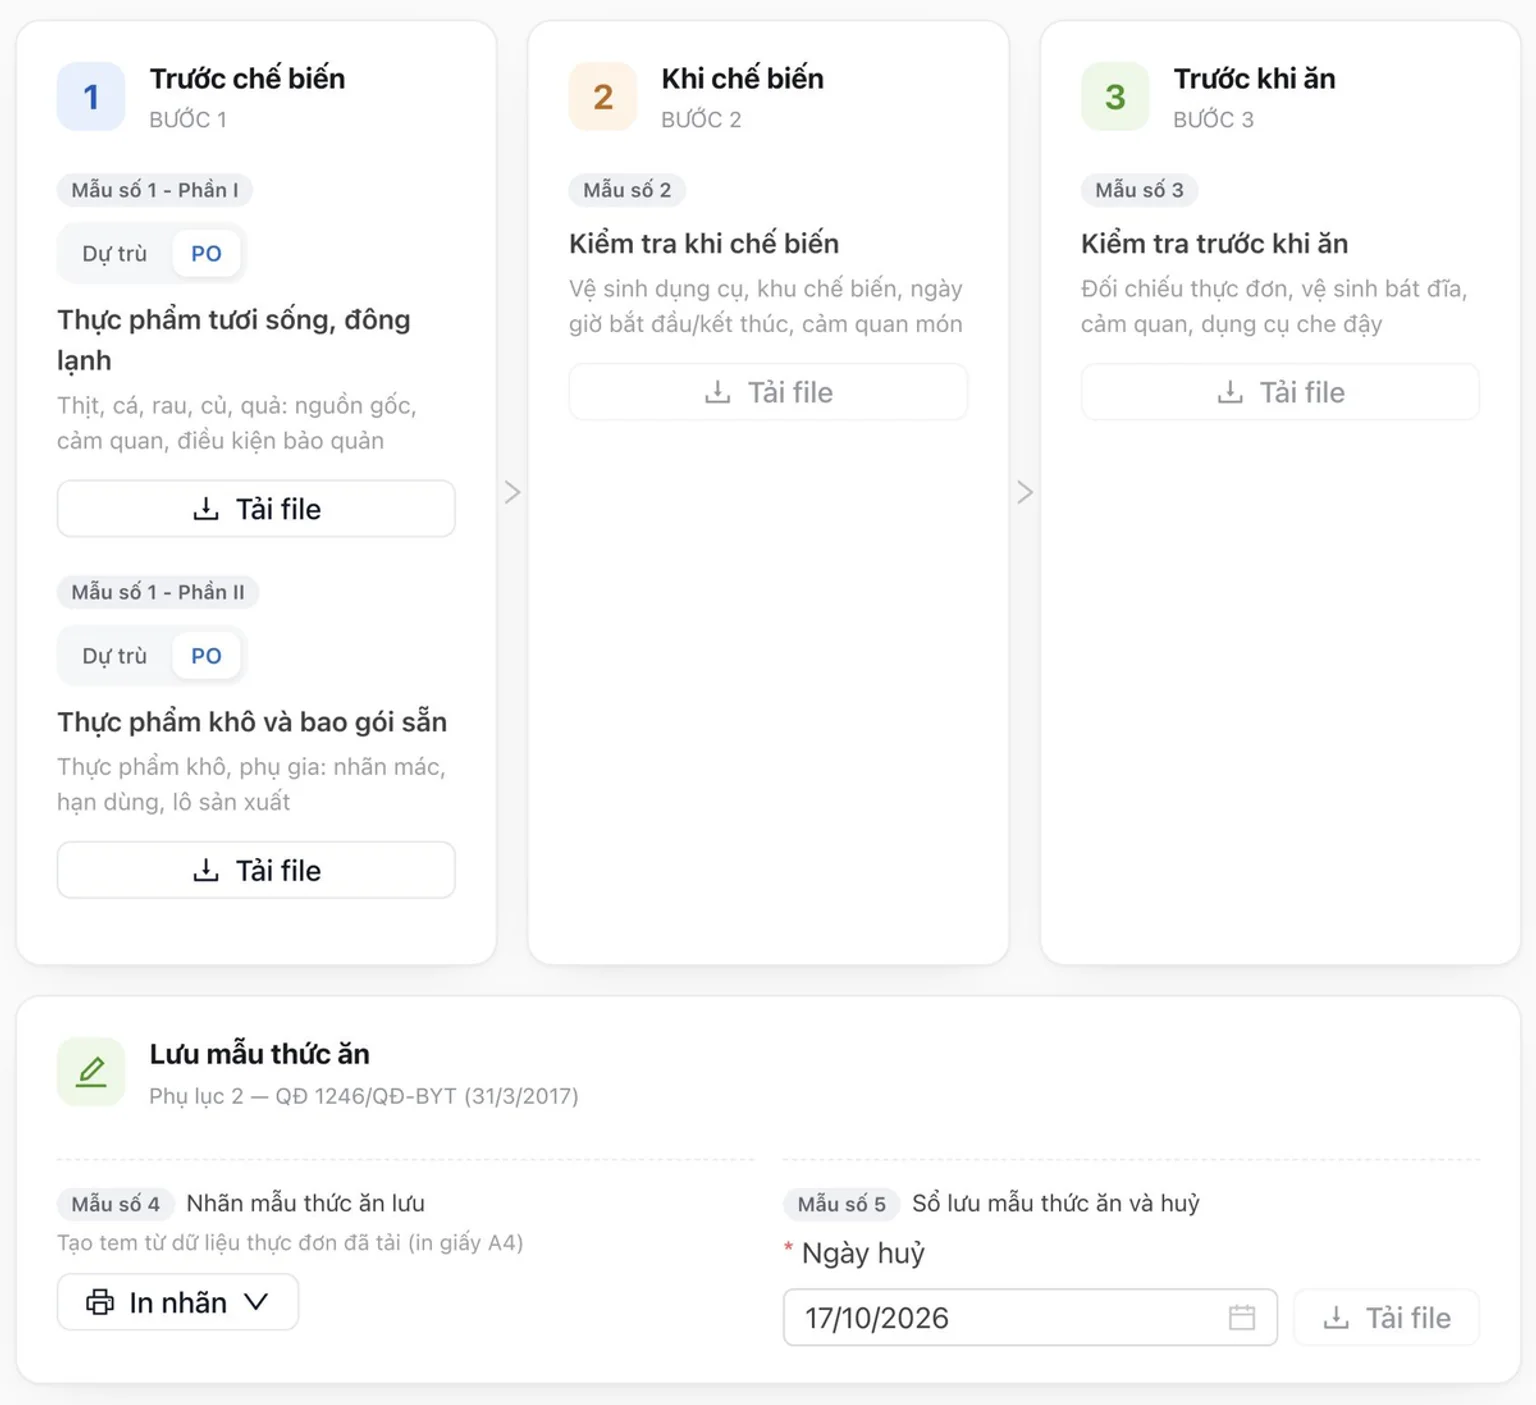1536x1405 pixels.
Task: Click the Mẫu số 2 tag
Action: tap(627, 190)
